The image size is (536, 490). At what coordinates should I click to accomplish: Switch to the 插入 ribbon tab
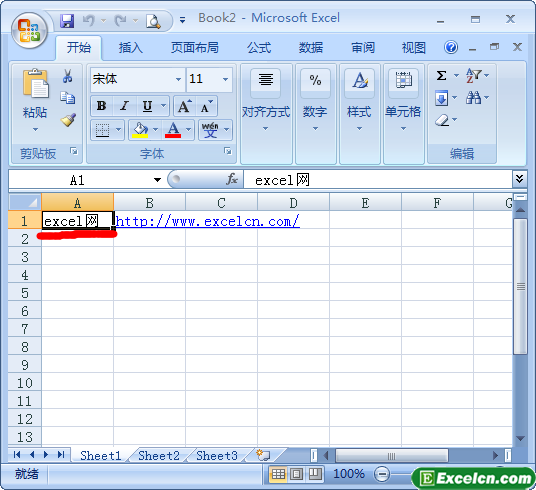click(x=131, y=48)
